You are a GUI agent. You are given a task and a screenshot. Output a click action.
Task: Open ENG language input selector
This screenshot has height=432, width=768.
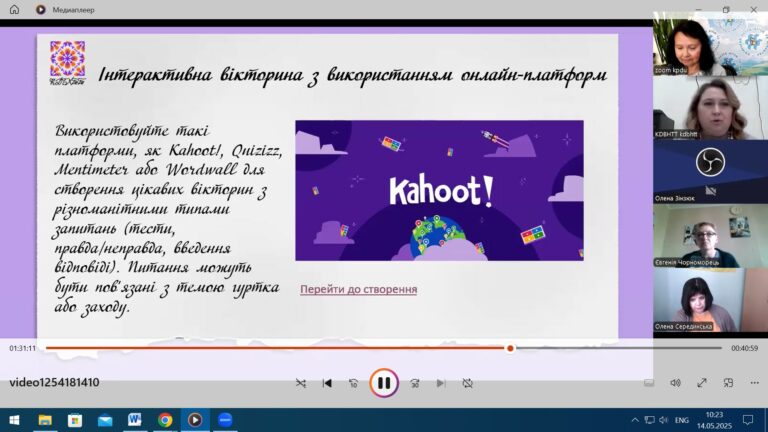681,420
